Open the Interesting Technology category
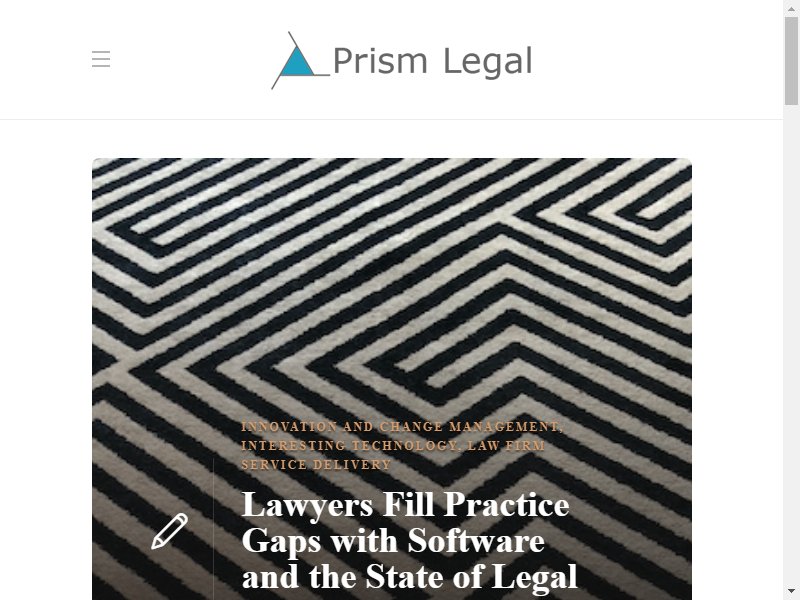 point(351,445)
